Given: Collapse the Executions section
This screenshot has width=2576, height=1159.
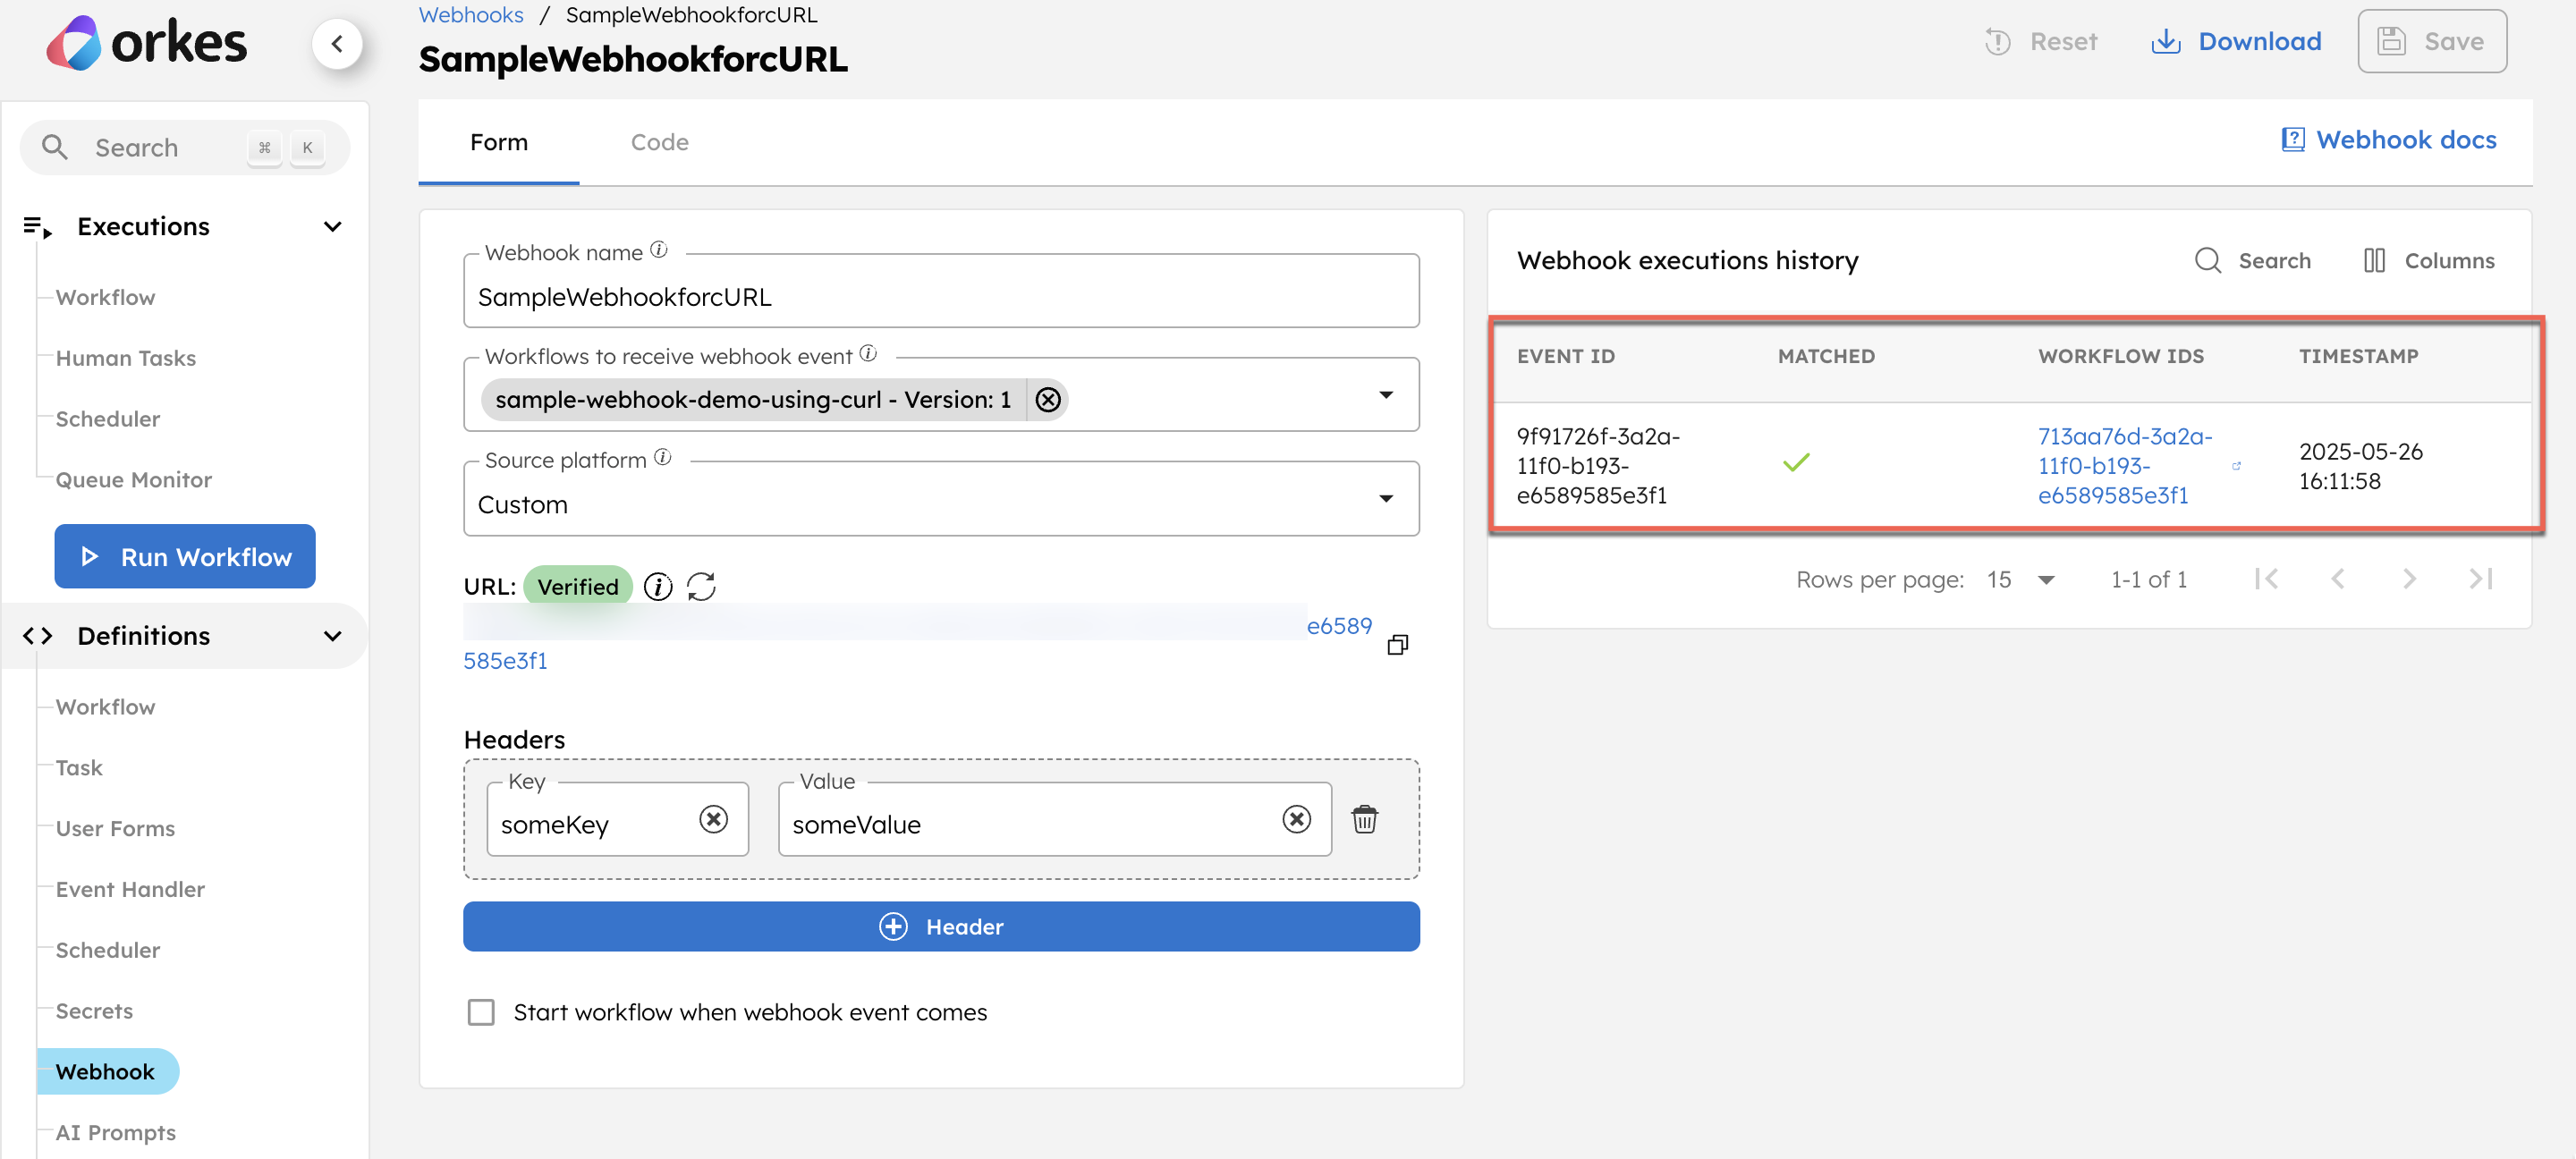Looking at the screenshot, I should [333, 227].
